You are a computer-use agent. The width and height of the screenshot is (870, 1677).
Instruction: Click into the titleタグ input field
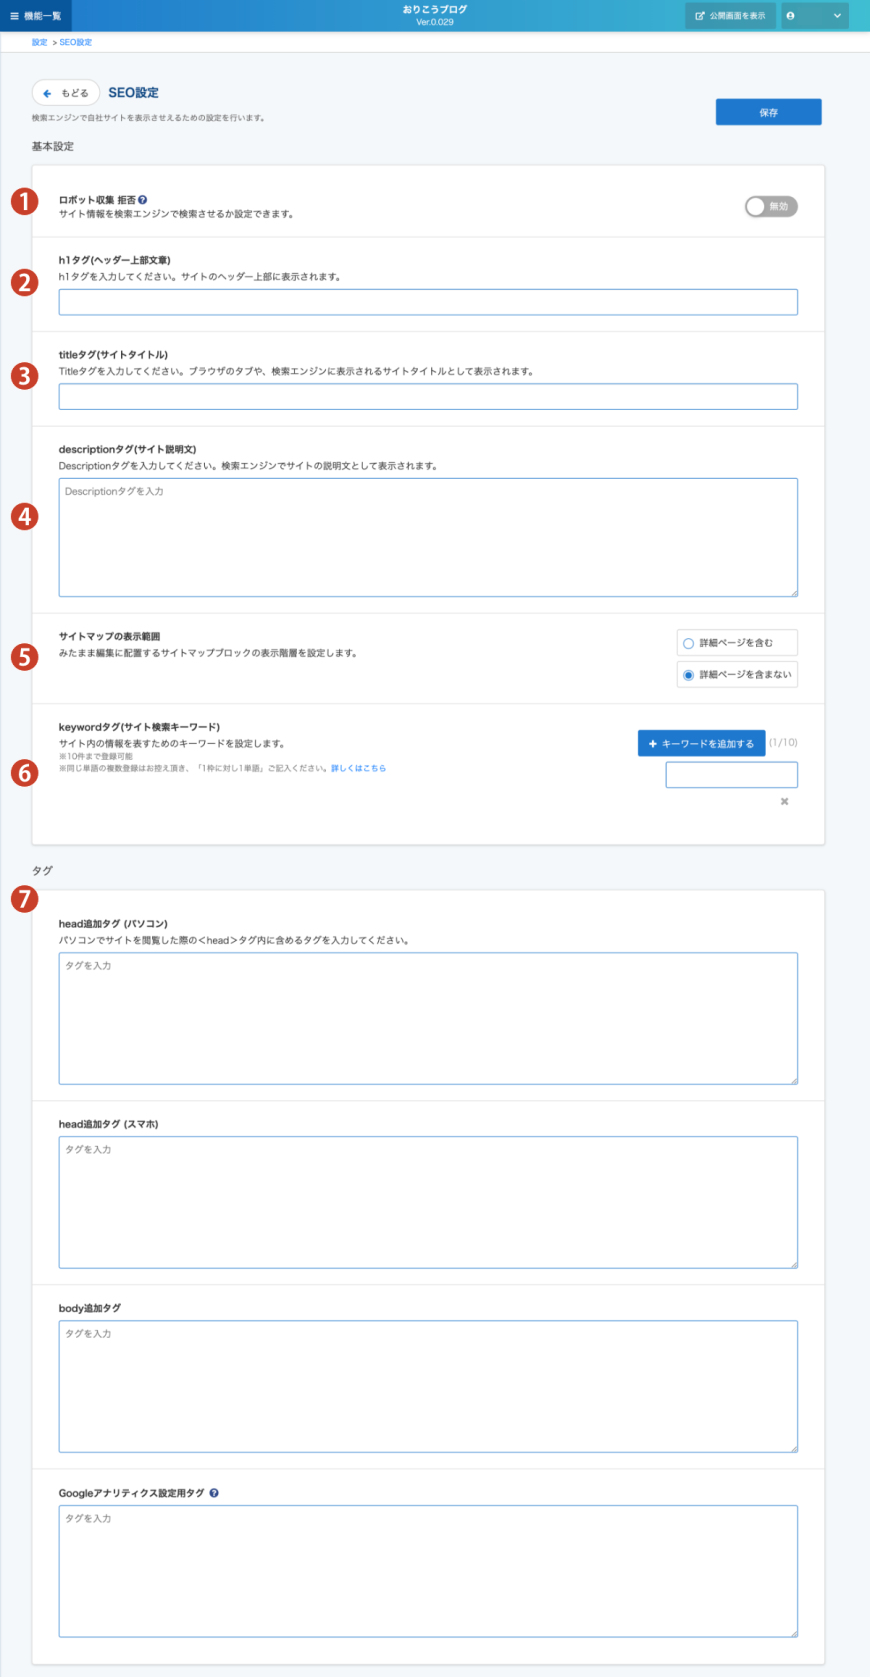[428, 397]
